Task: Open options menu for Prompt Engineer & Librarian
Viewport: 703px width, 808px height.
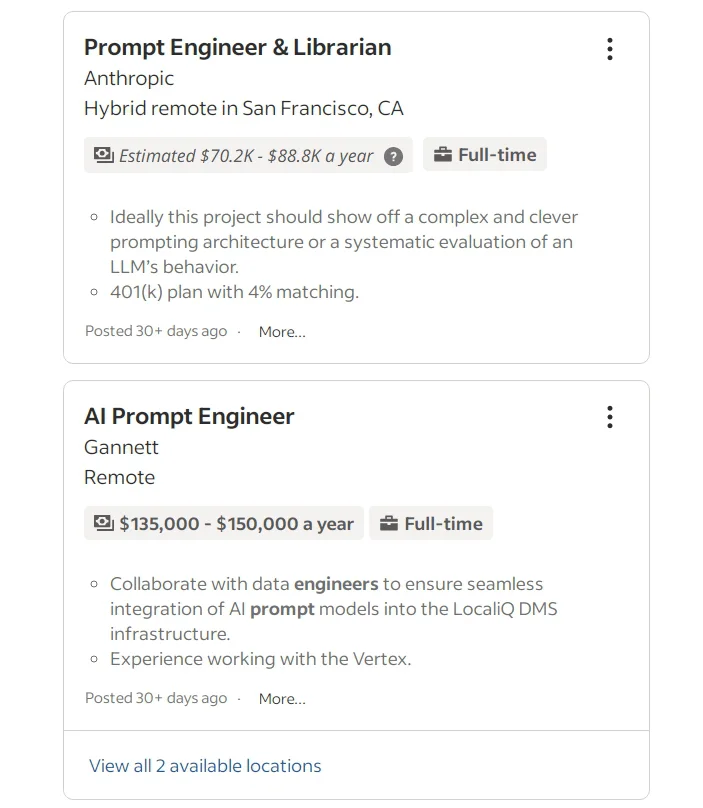Action: [x=610, y=49]
